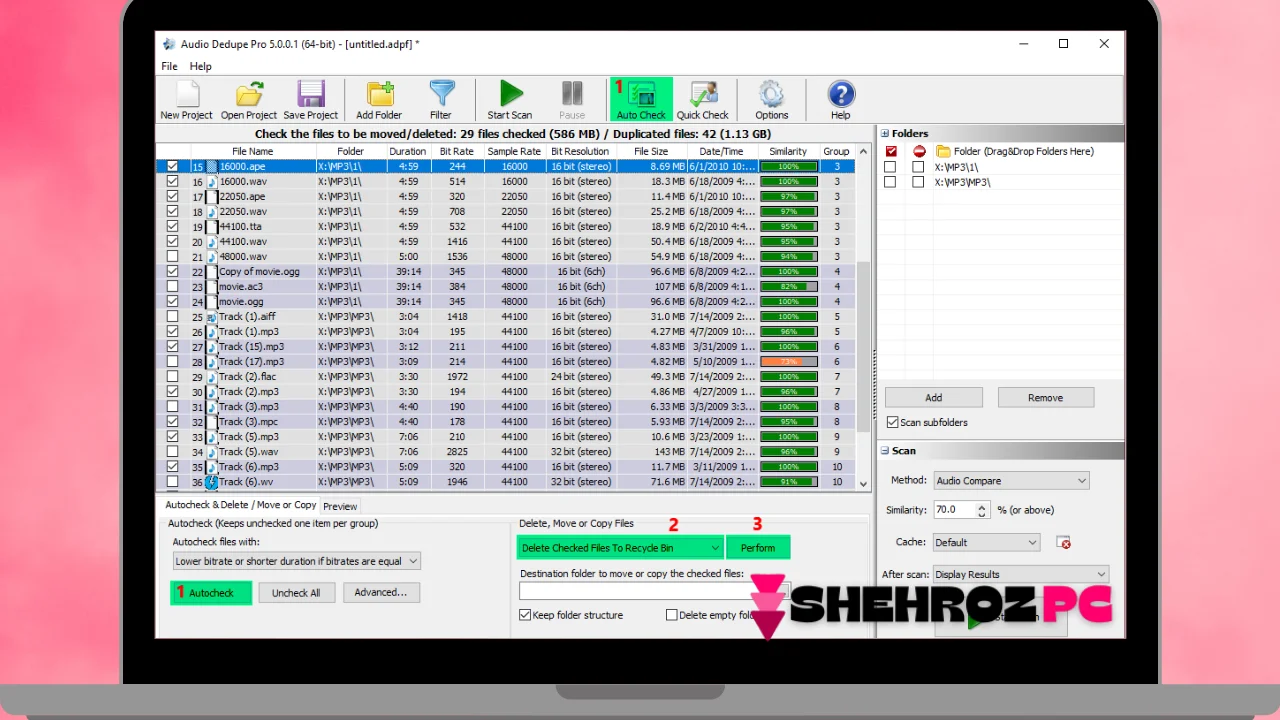Sort by the Similarity column header
The image size is (1280, 720).
point(788,151)
